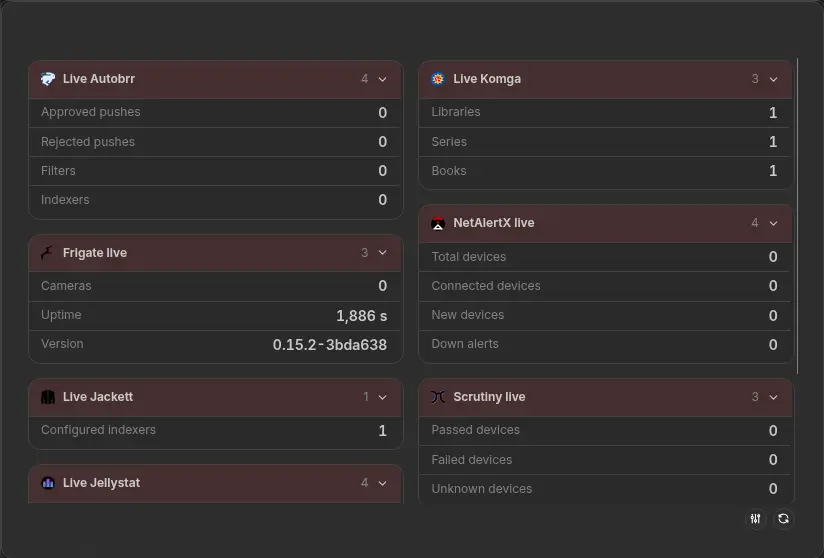The width and height of the screenshot is (824, 558).
Task: Click the Frigate live title
Action: [x=95, y=253]
